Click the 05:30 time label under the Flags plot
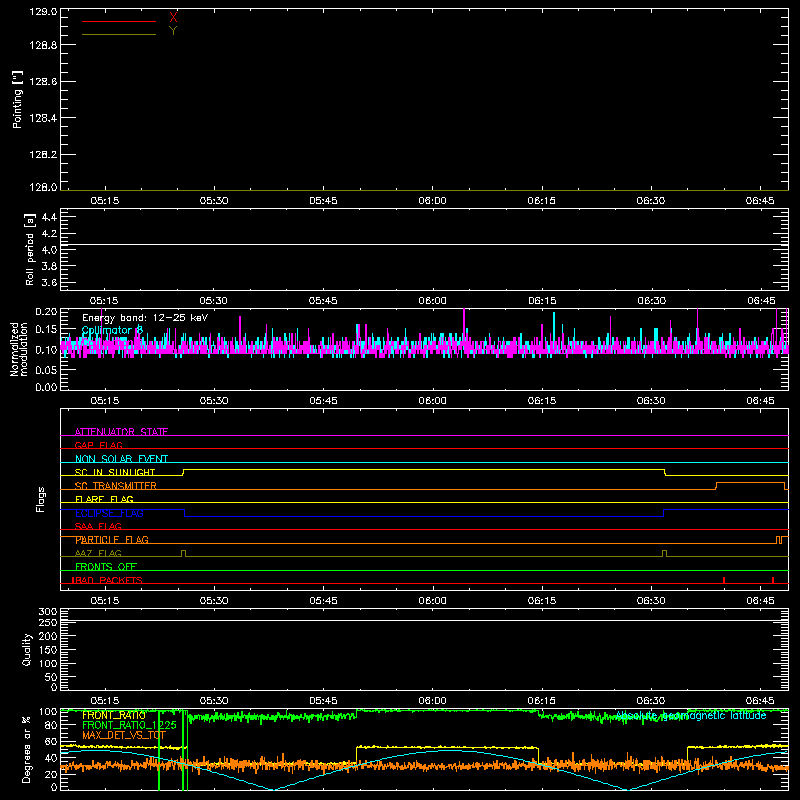This screenshot has width=800, height=800. pos(214,601)
